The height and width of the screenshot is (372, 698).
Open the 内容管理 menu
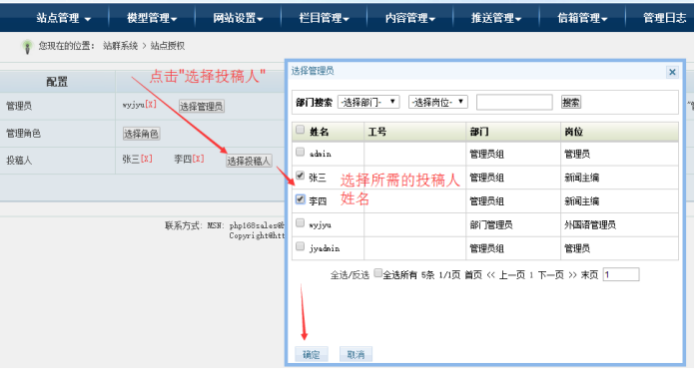pyautogui.click(x=410, y=18)
